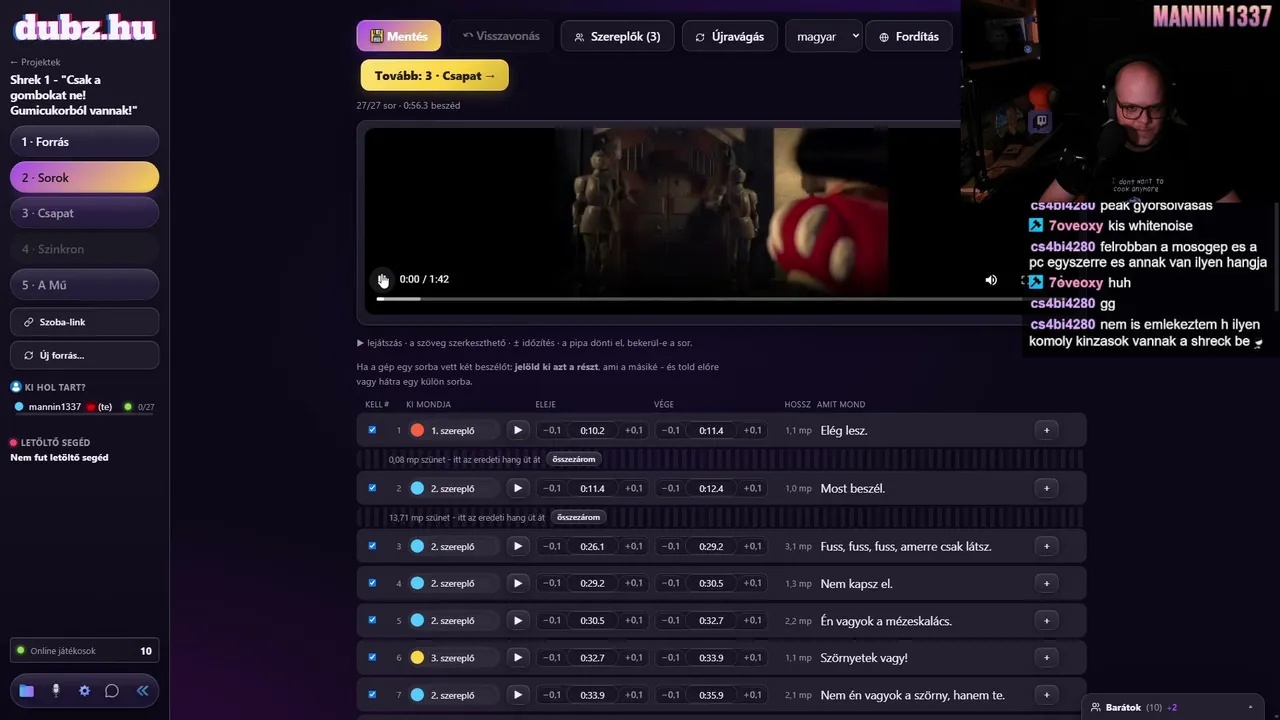The height and width of the screenshot is (720, 1280).
Task: Go to step '1 · Forrás'
Action: (x=84, y=142)
